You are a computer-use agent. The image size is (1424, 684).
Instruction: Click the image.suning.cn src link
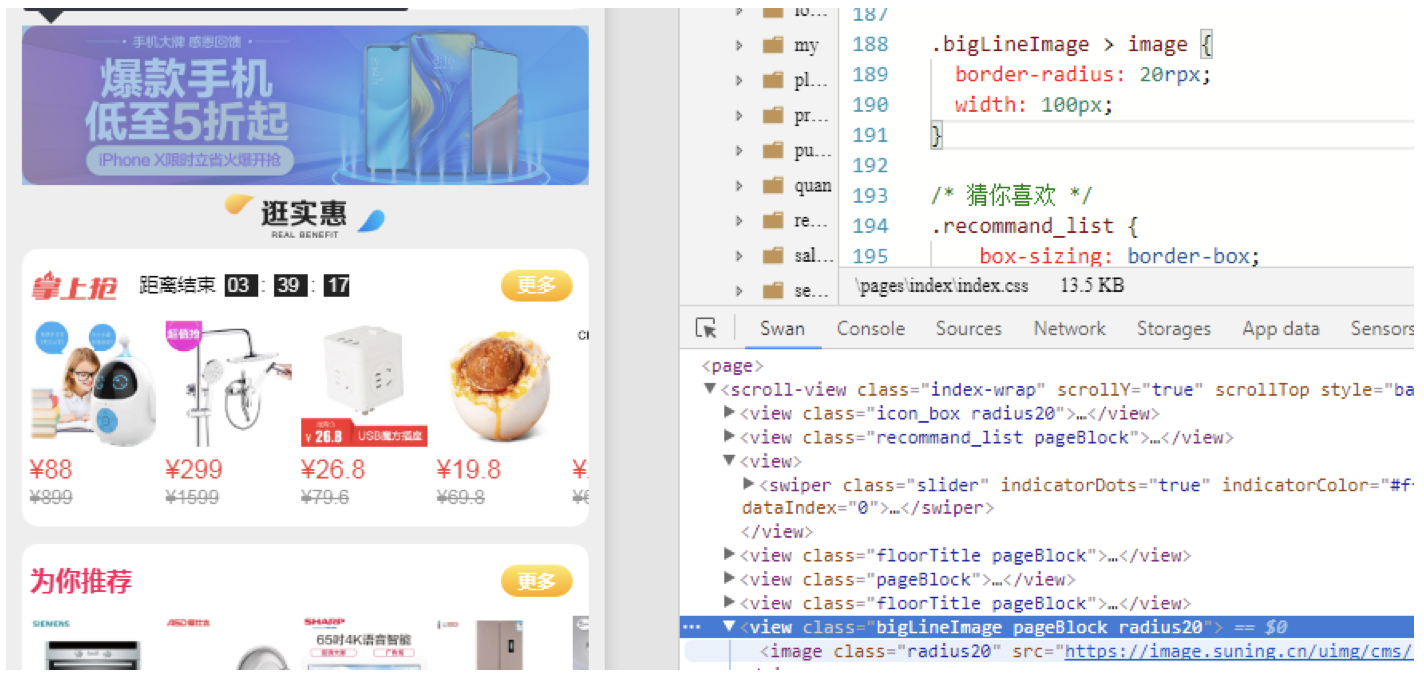[x=1239, y=651]
